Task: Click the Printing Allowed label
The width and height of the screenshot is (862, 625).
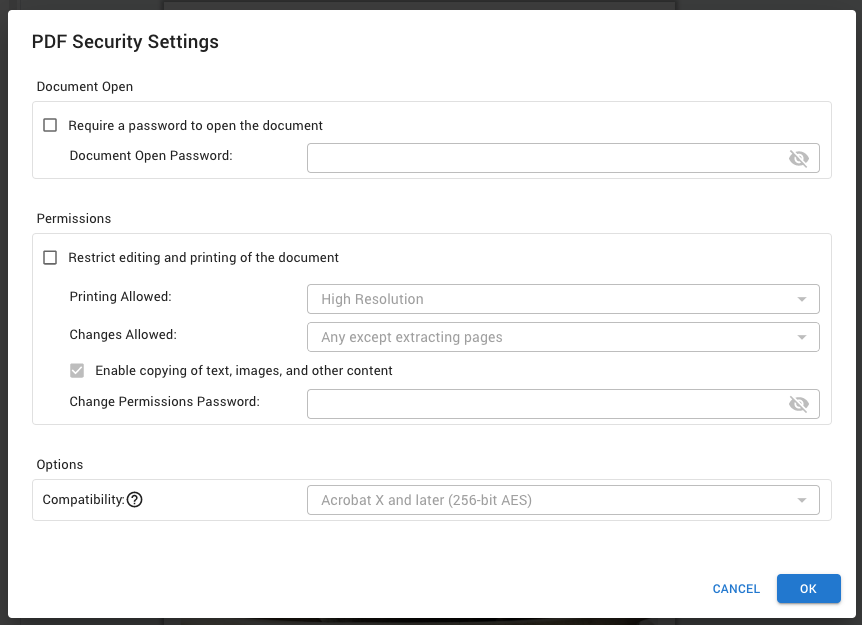Action: tap(120, 297)
